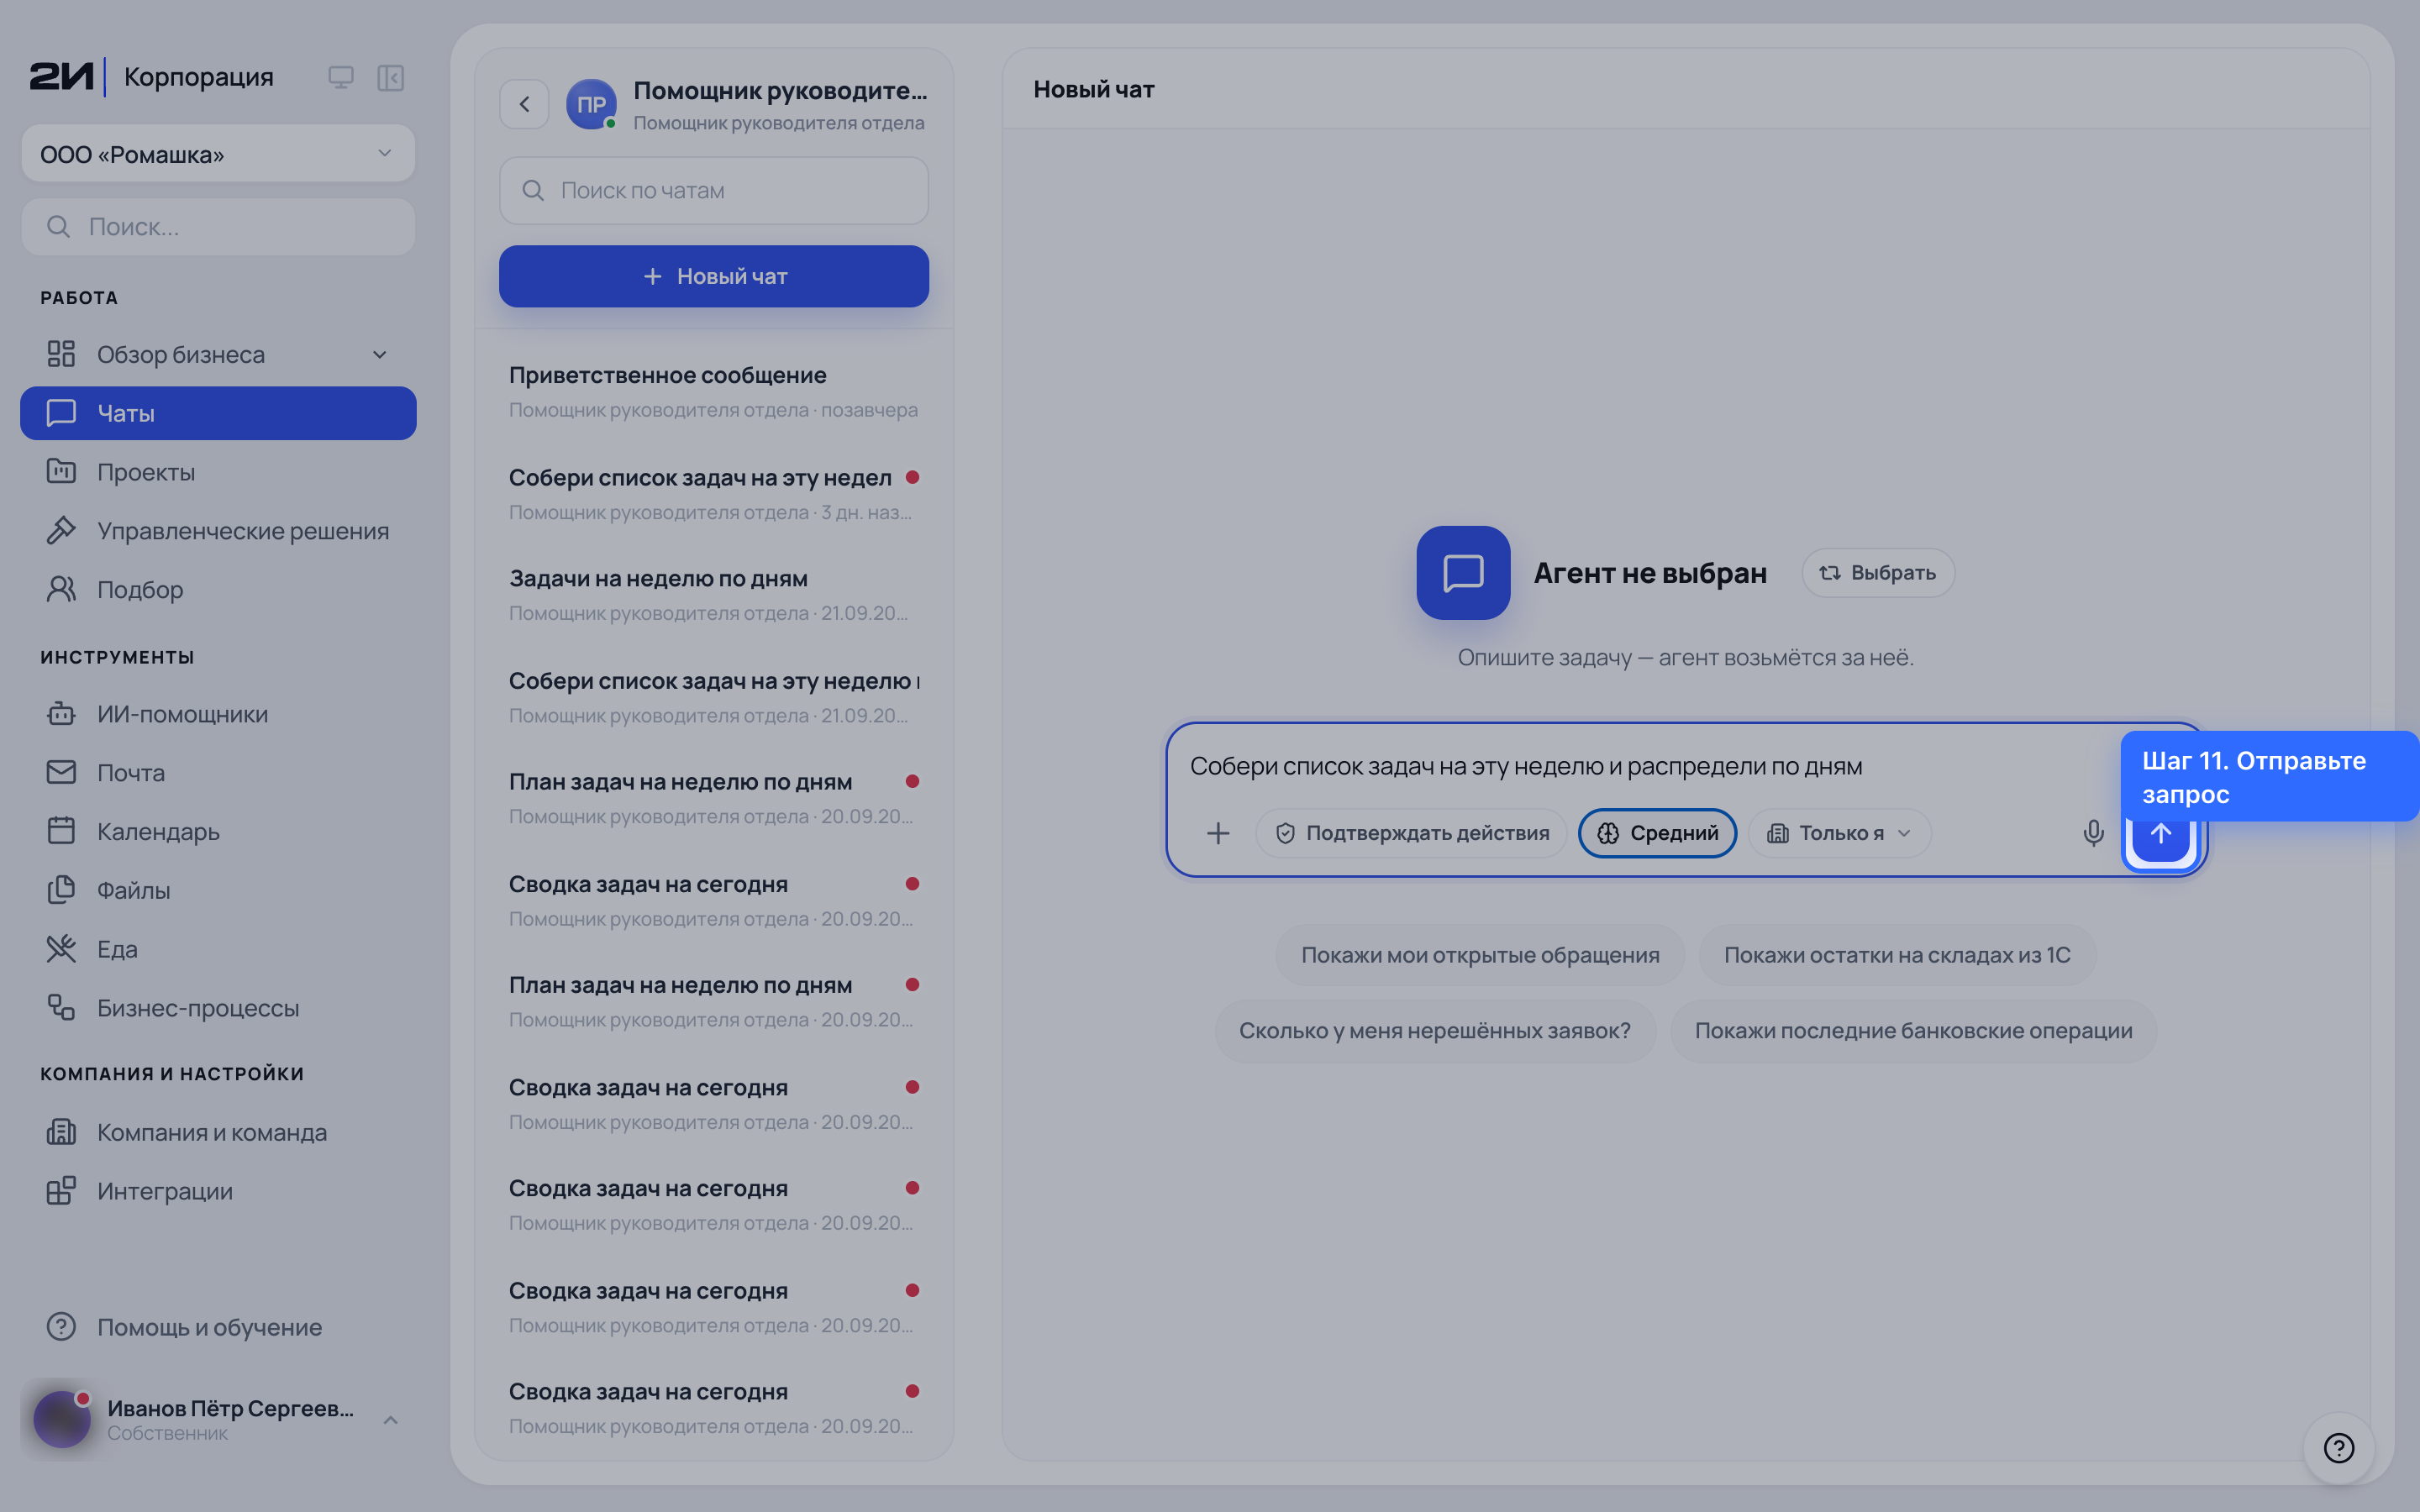Open Помощь и обучение
This screenshot has width=2420, height=1512.
pyautogui.click(x=218, y=1327)
